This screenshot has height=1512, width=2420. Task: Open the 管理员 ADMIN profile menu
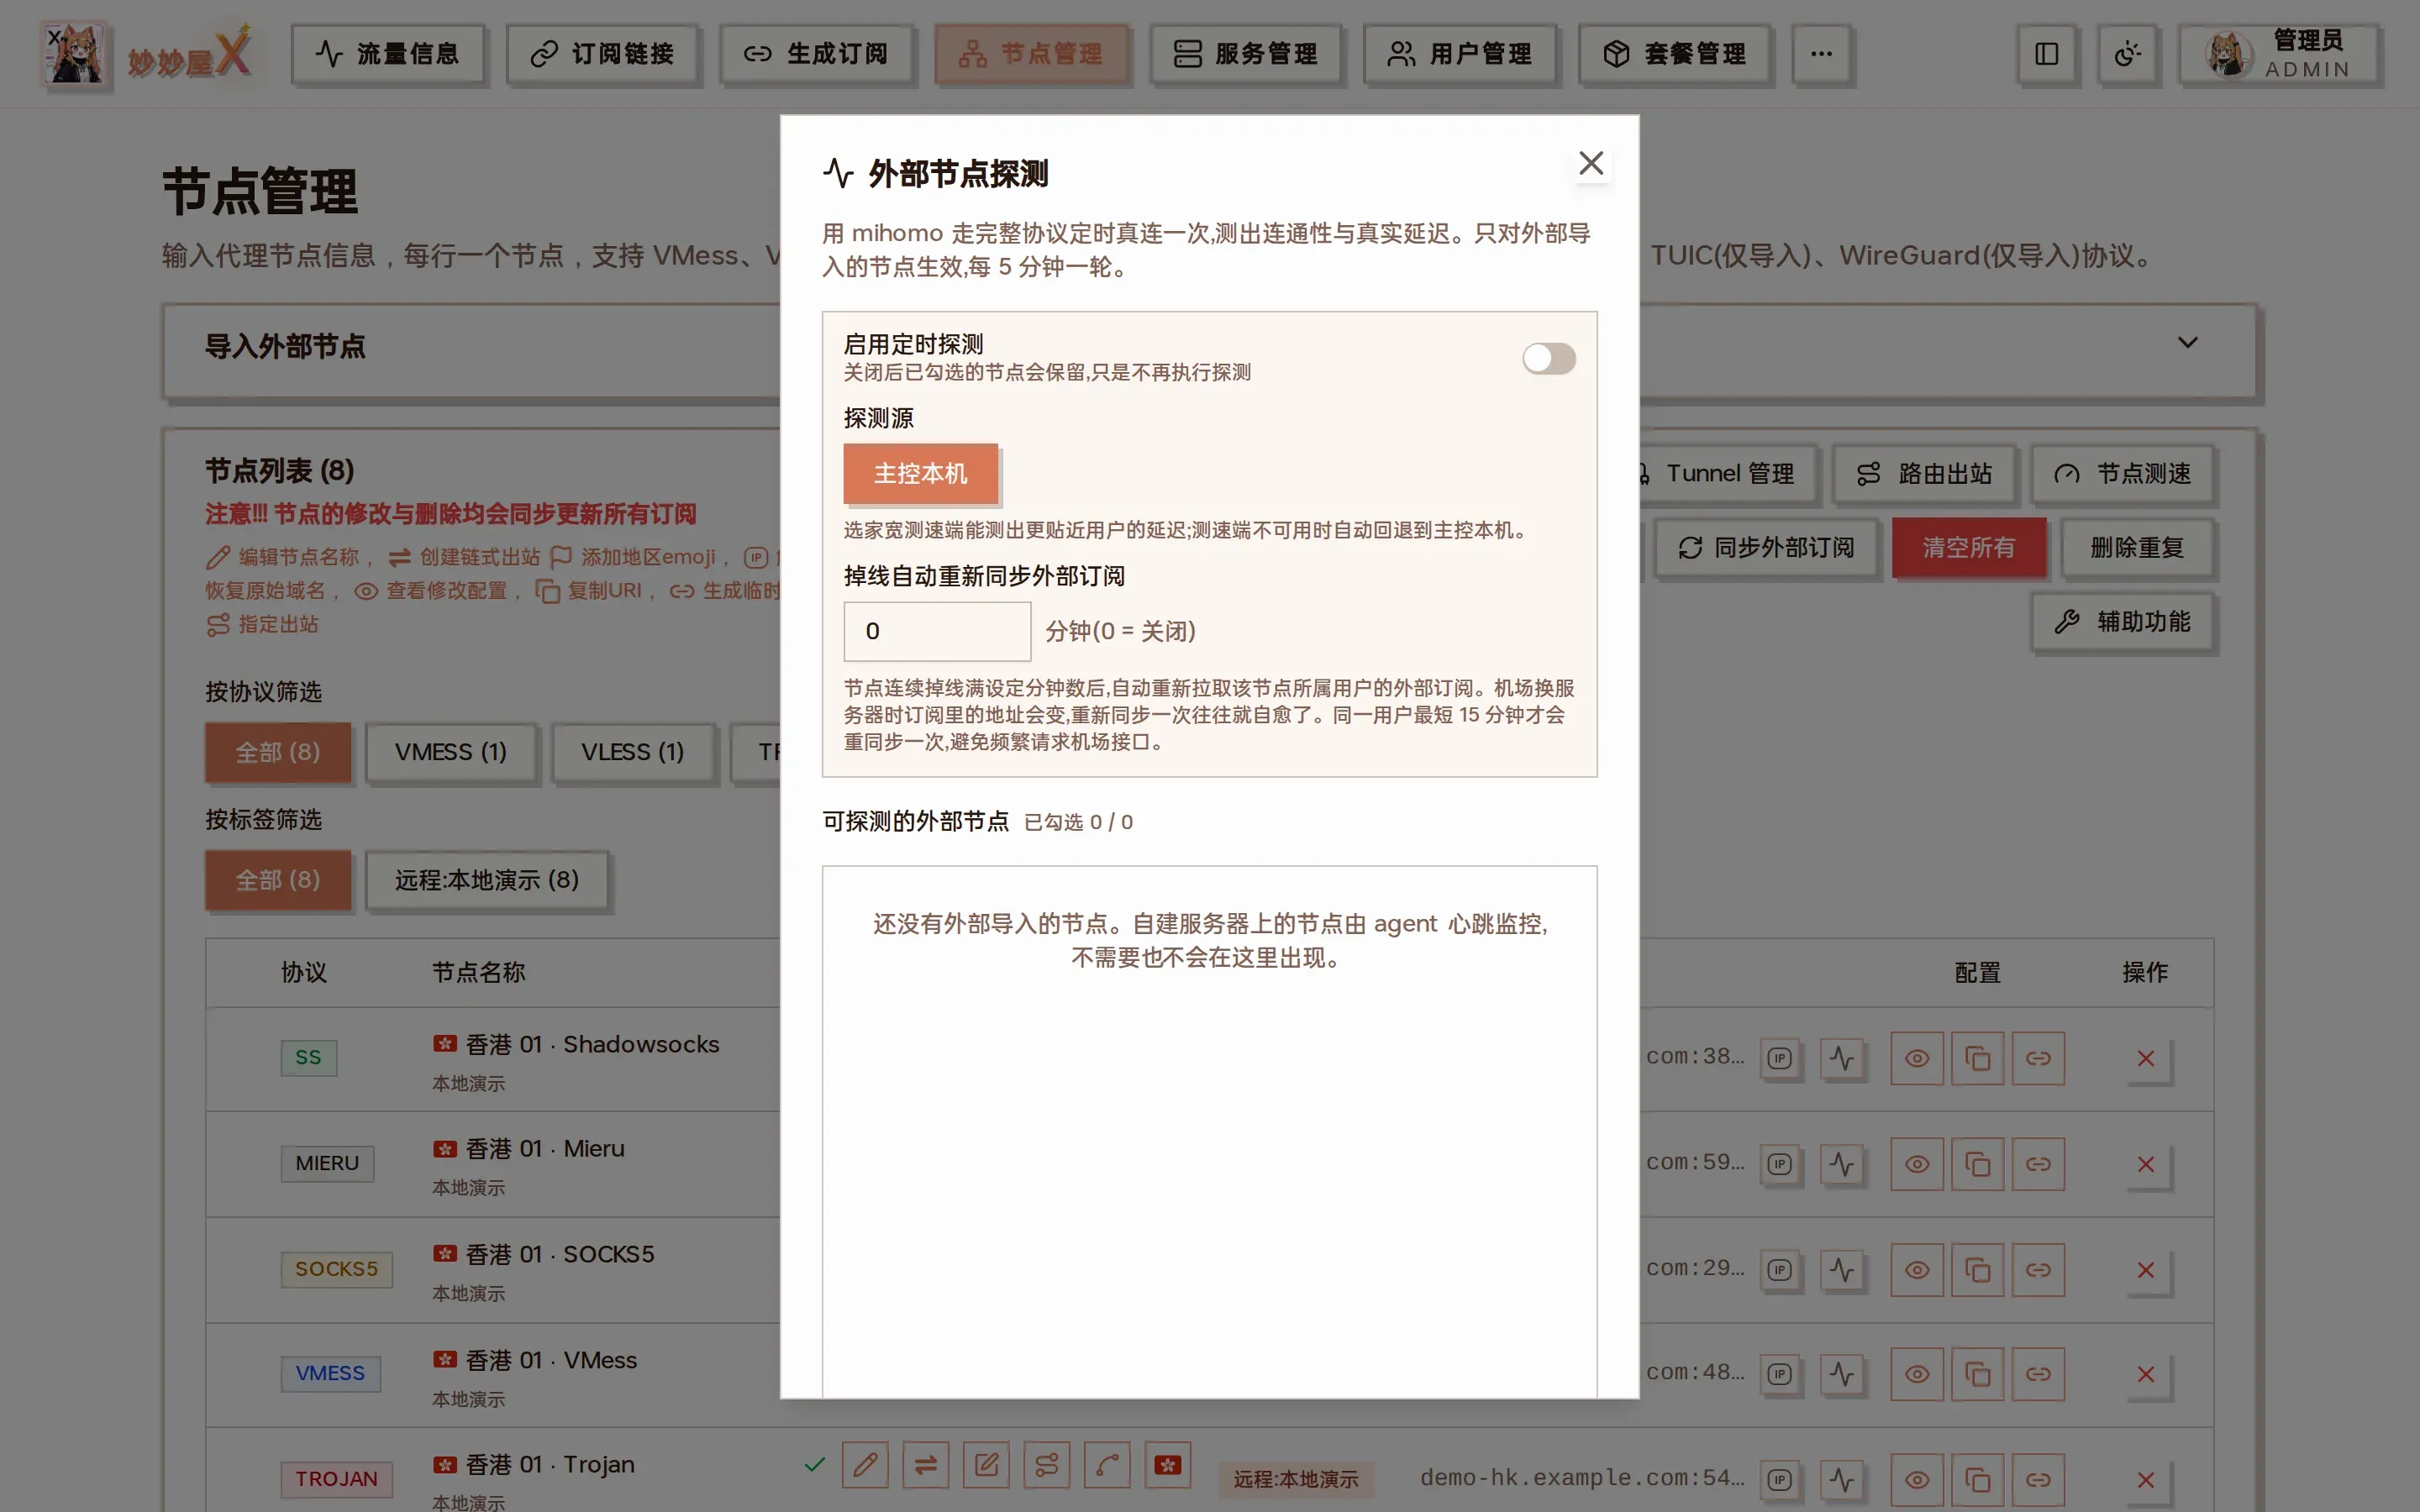[2279, 54]
